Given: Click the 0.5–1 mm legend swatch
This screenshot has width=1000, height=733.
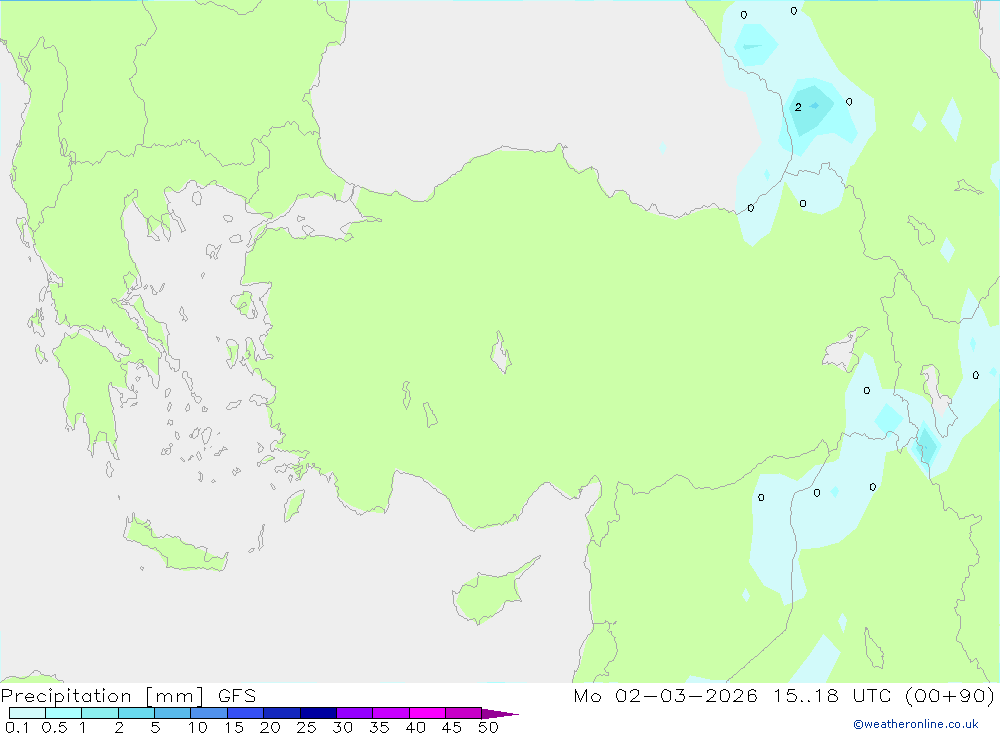Looking at the screenshot, I should (x=63, y=713).
